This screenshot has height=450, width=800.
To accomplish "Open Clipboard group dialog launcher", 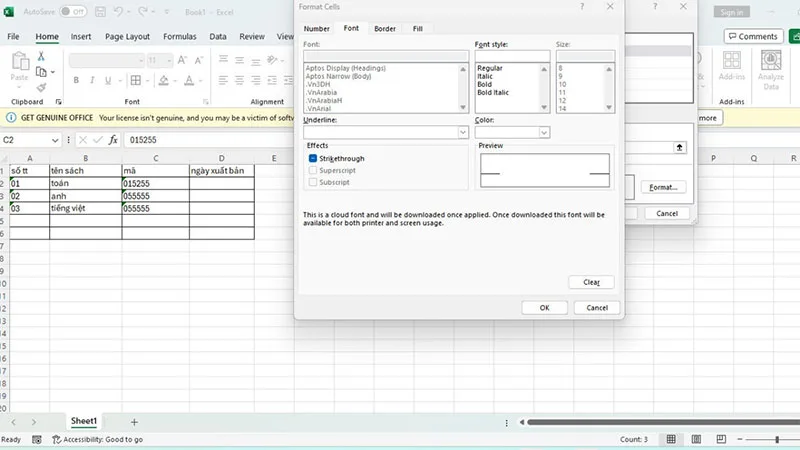I will pyautogui.click(x=58, y=102).
